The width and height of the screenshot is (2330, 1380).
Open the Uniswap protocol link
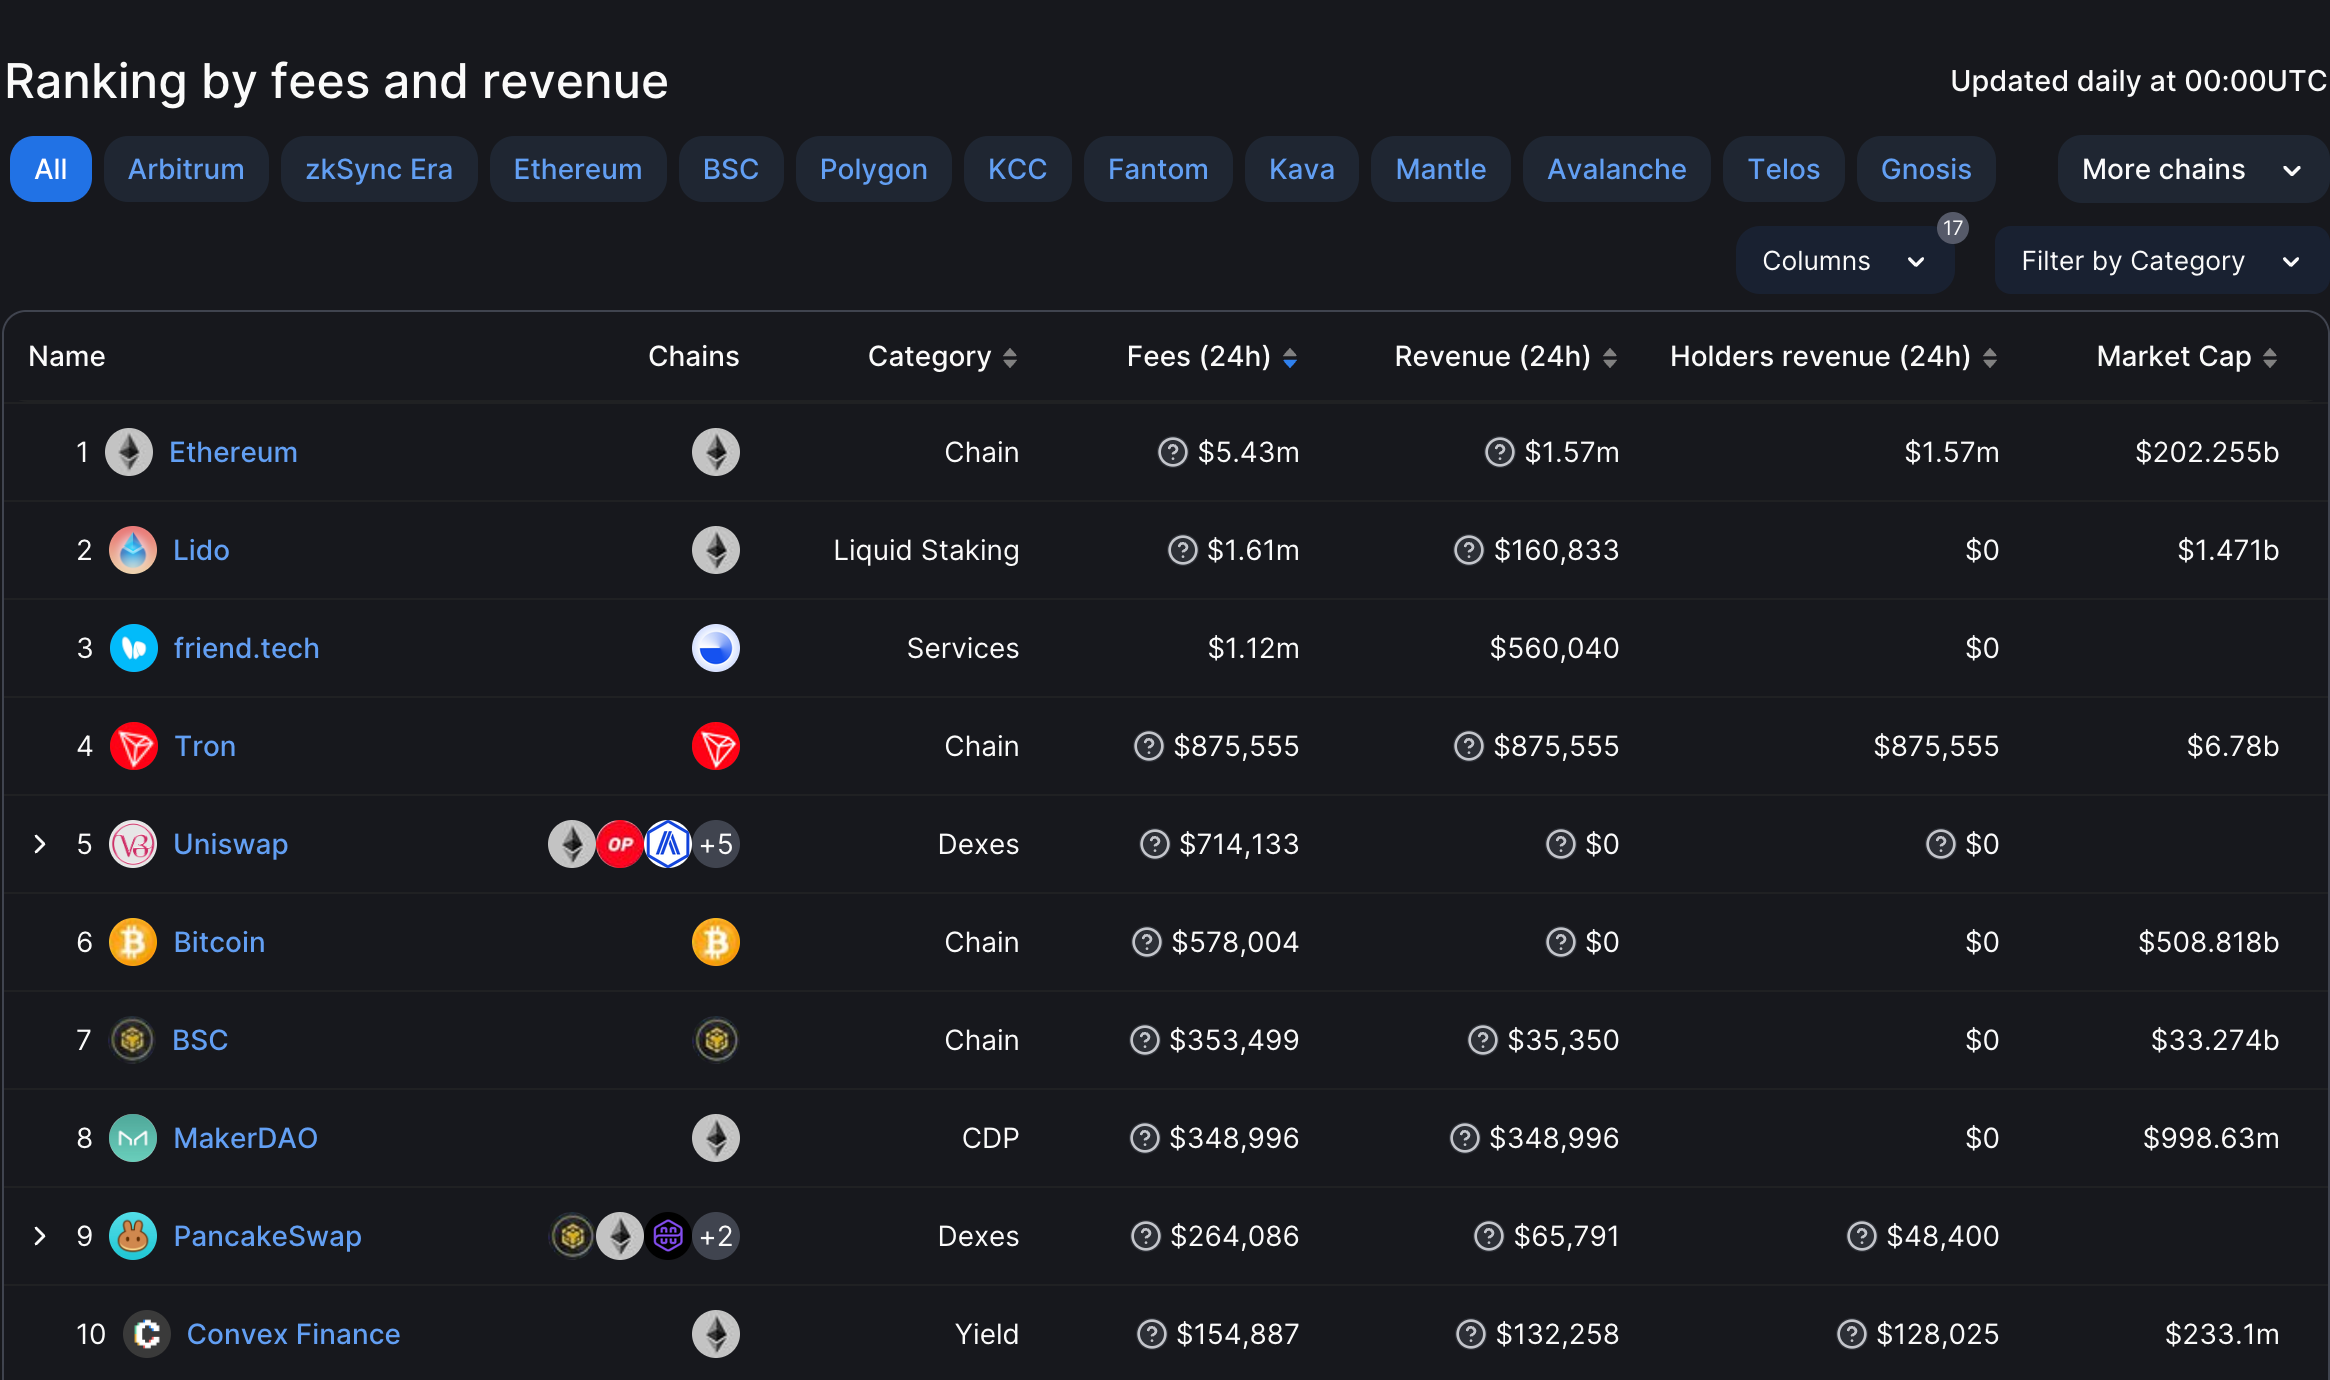[231, 844]
